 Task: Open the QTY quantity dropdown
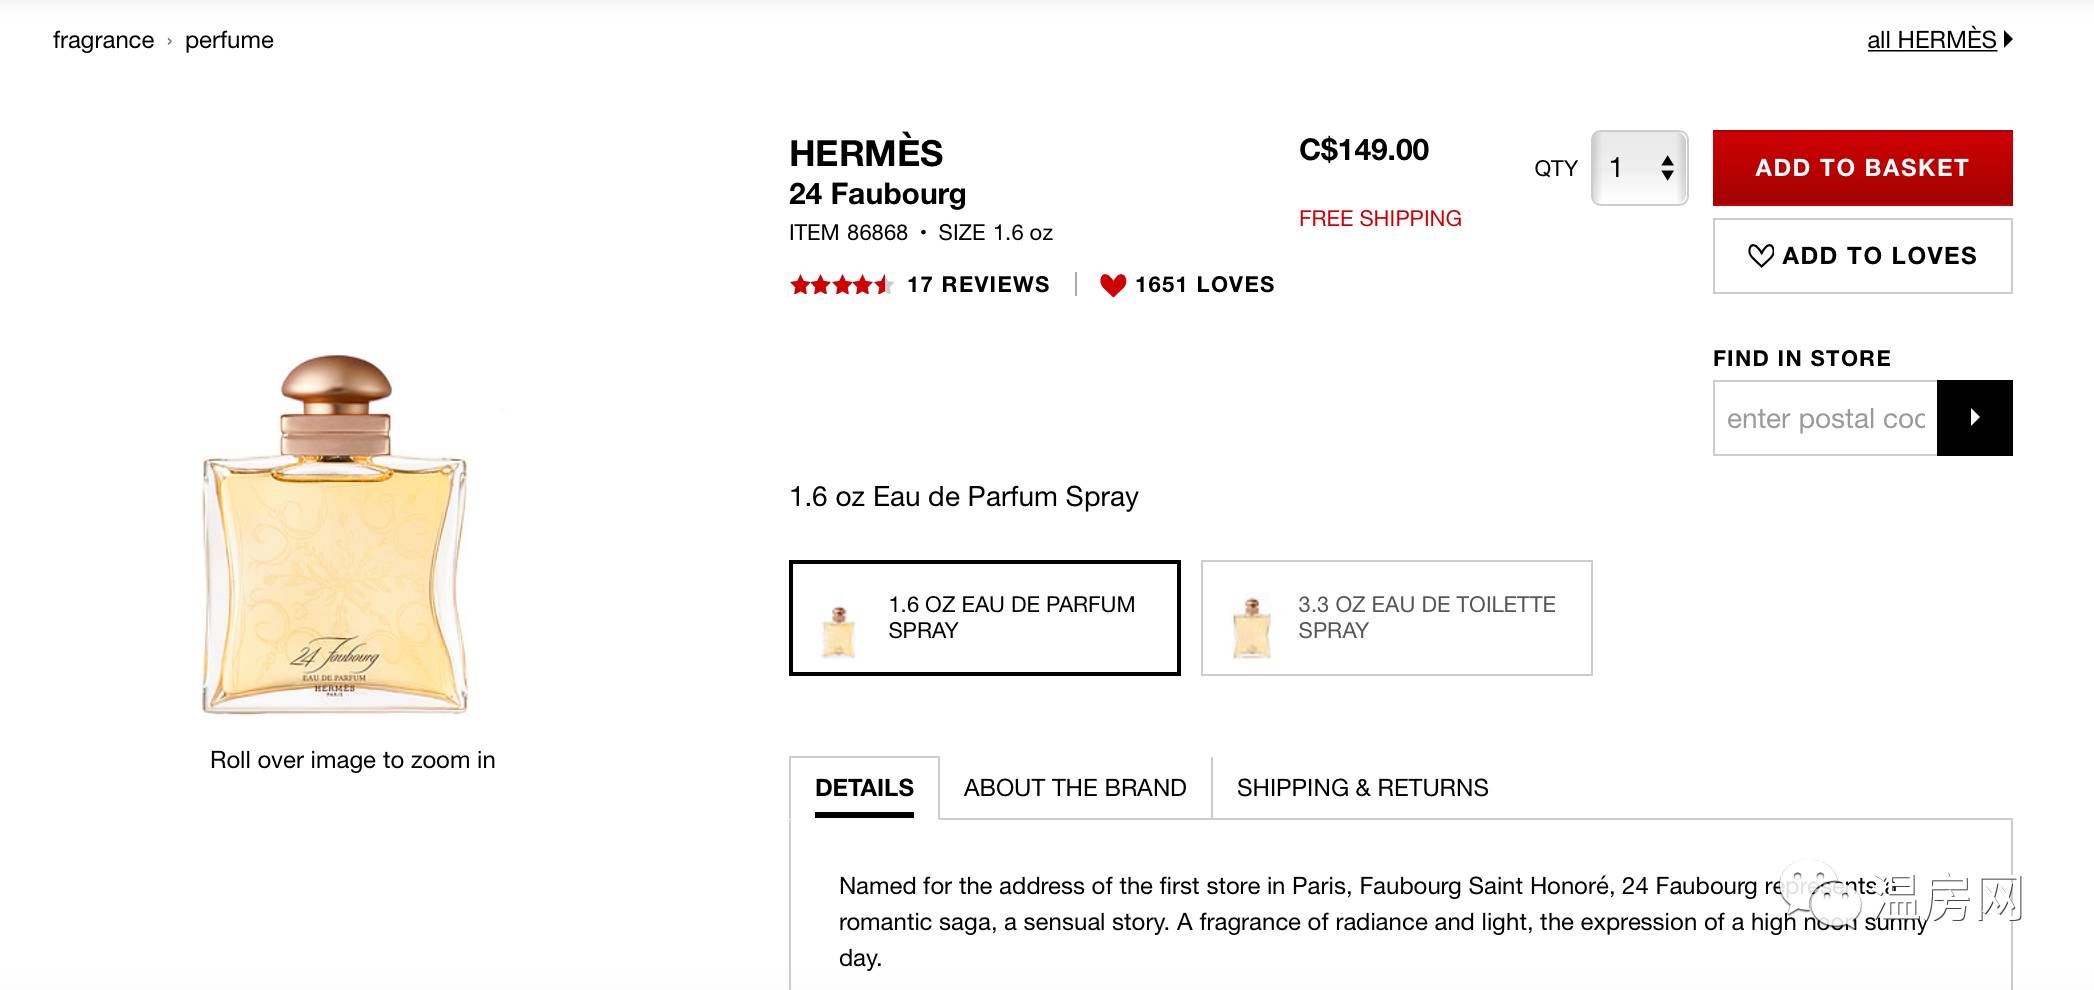click(x=1639, y=168)
